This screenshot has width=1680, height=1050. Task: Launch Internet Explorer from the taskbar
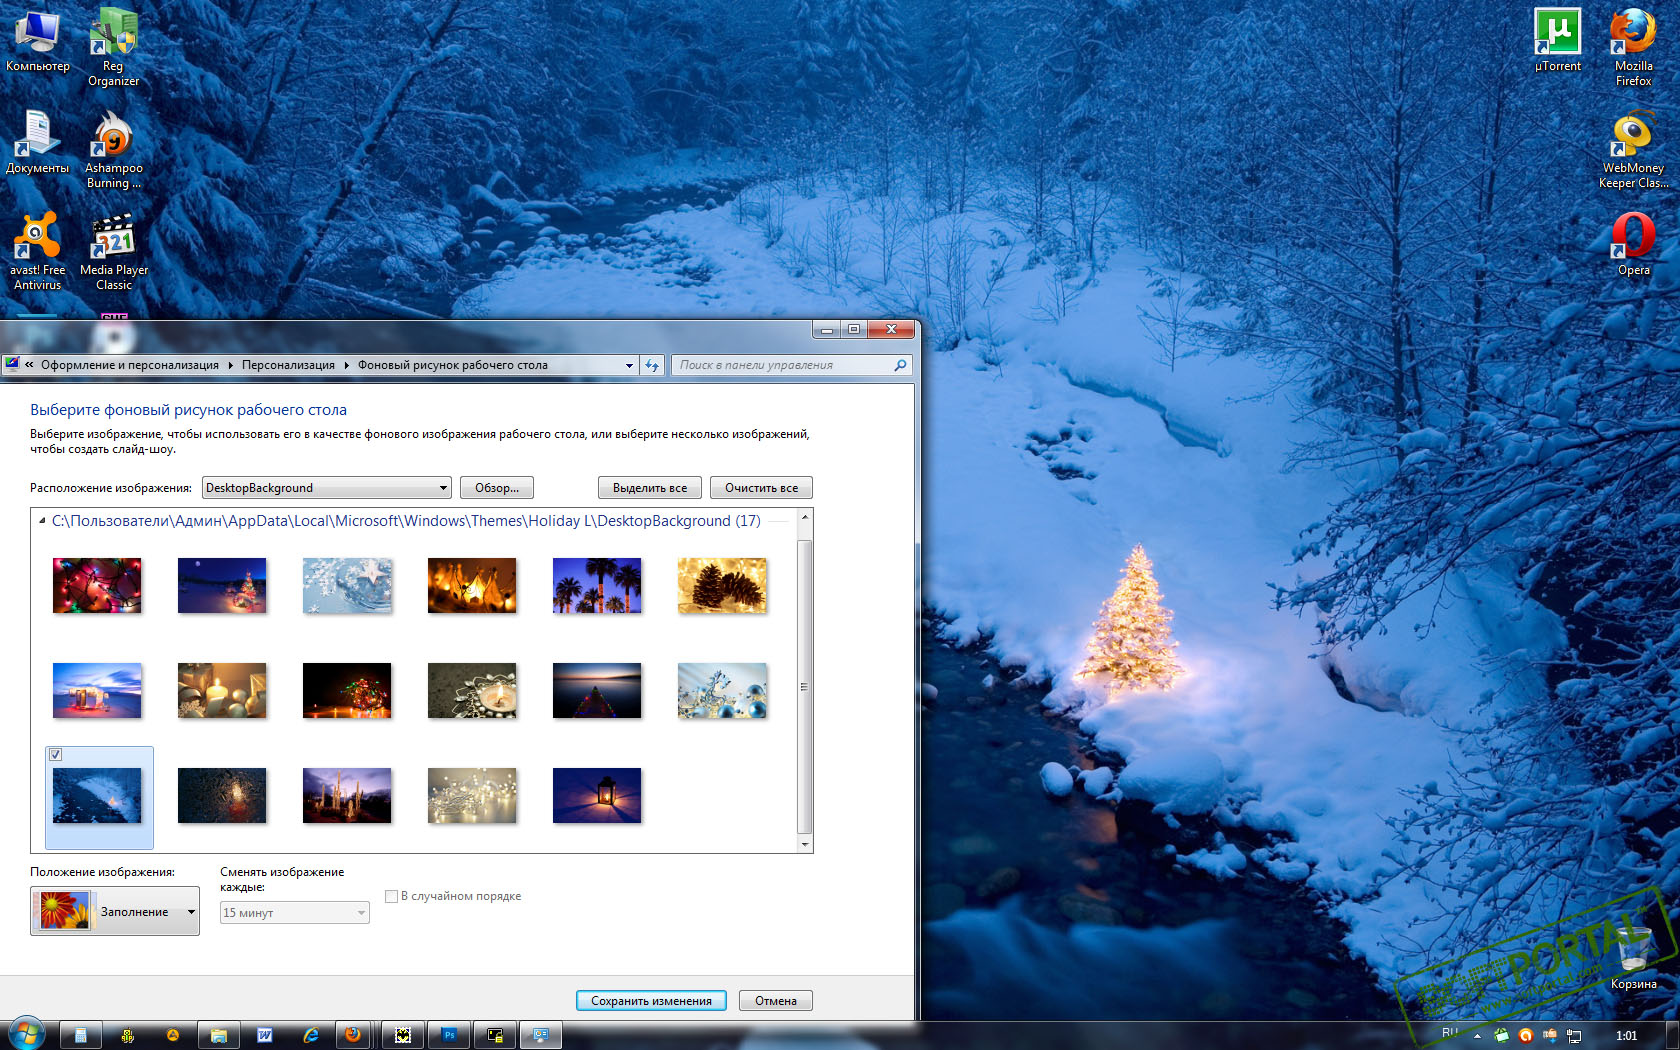pyautogui.click(x=311, y=1035)
